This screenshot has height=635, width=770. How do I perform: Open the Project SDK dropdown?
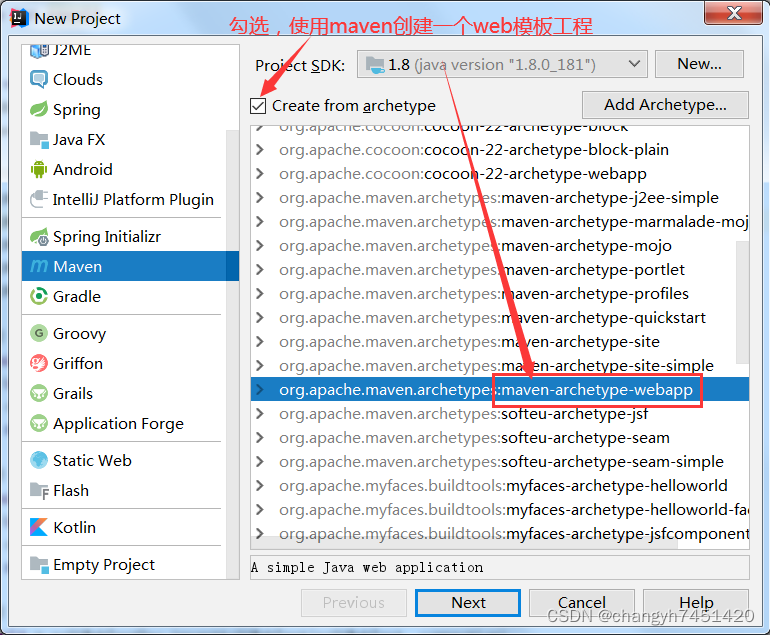[502, 64]
